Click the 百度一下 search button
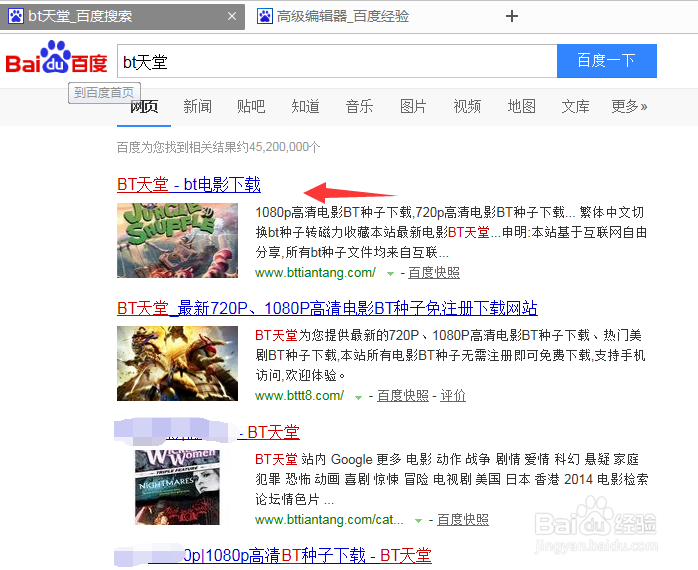This screenshot has height=570, width=698. [607, 61]
